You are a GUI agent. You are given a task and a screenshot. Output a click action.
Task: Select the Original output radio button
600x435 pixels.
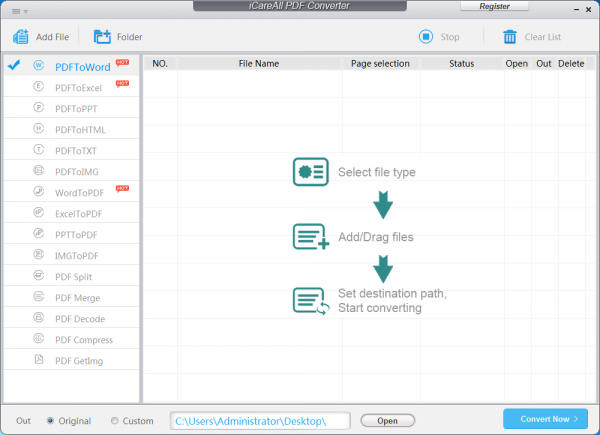(50, 421)
